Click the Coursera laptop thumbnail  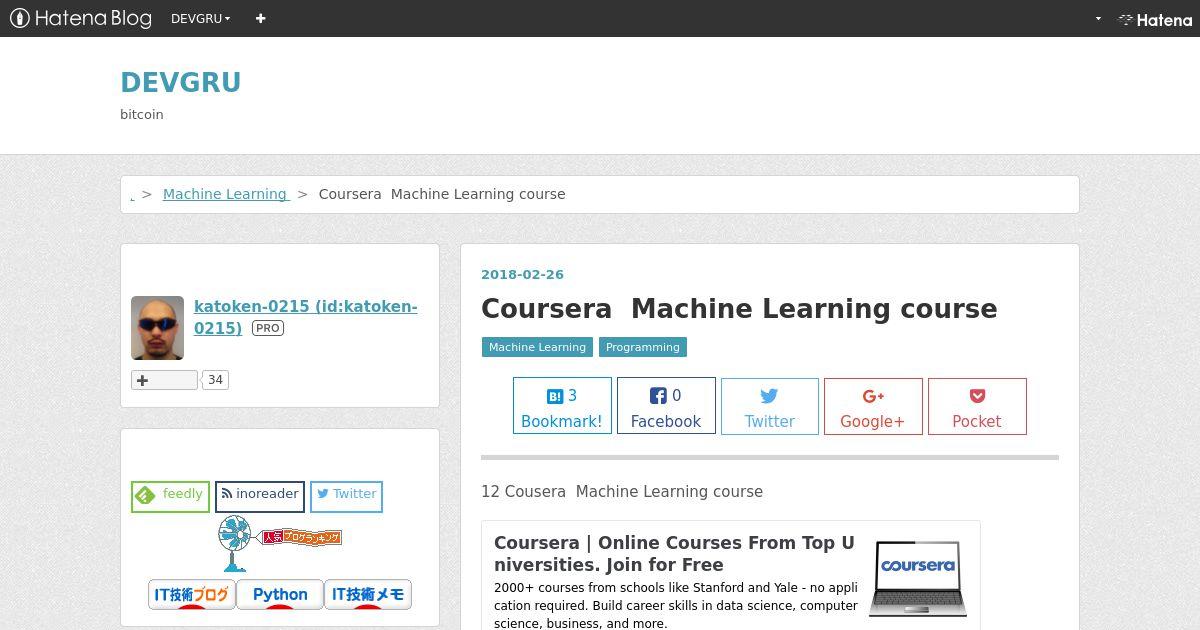coord(918,579)
